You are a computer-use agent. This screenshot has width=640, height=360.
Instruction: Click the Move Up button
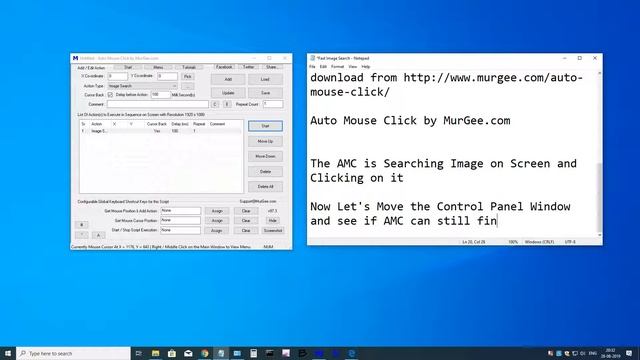click(265, 141)
